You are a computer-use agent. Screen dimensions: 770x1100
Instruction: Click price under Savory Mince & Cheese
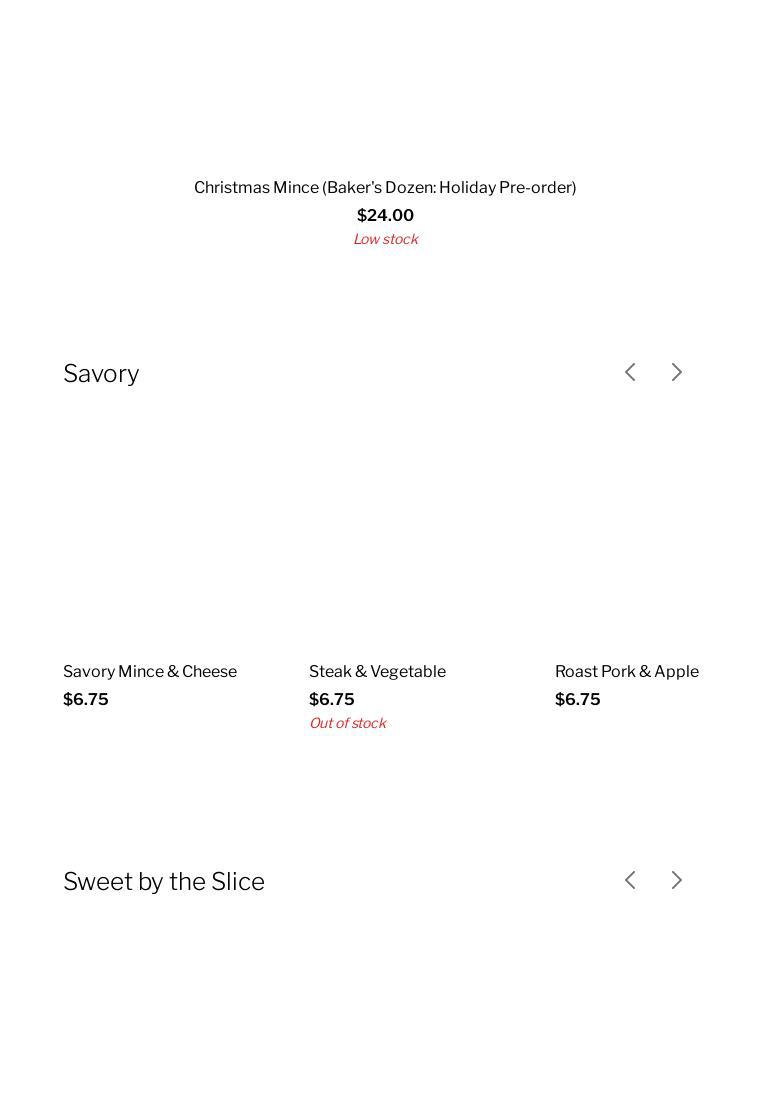click(x=86, y=699)
